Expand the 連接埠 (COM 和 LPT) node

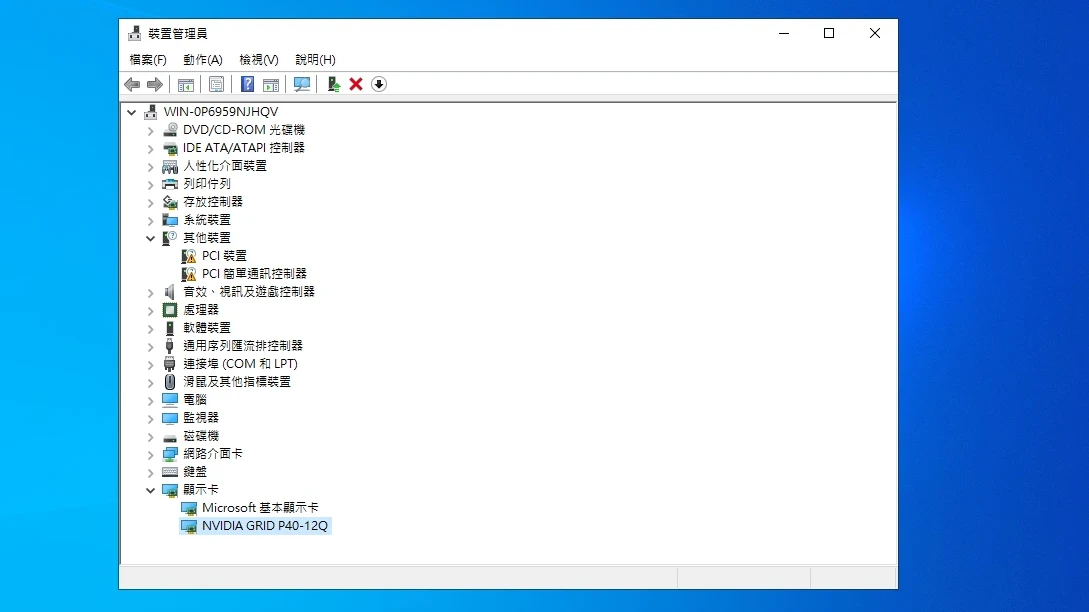[150, 365]
